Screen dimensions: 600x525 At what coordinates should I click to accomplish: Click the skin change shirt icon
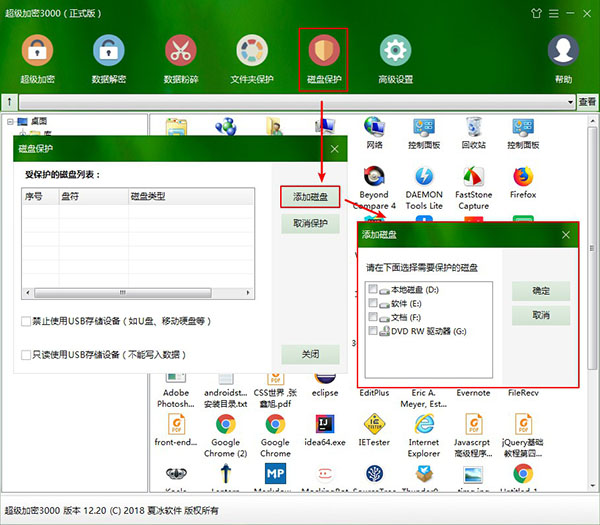536,13
